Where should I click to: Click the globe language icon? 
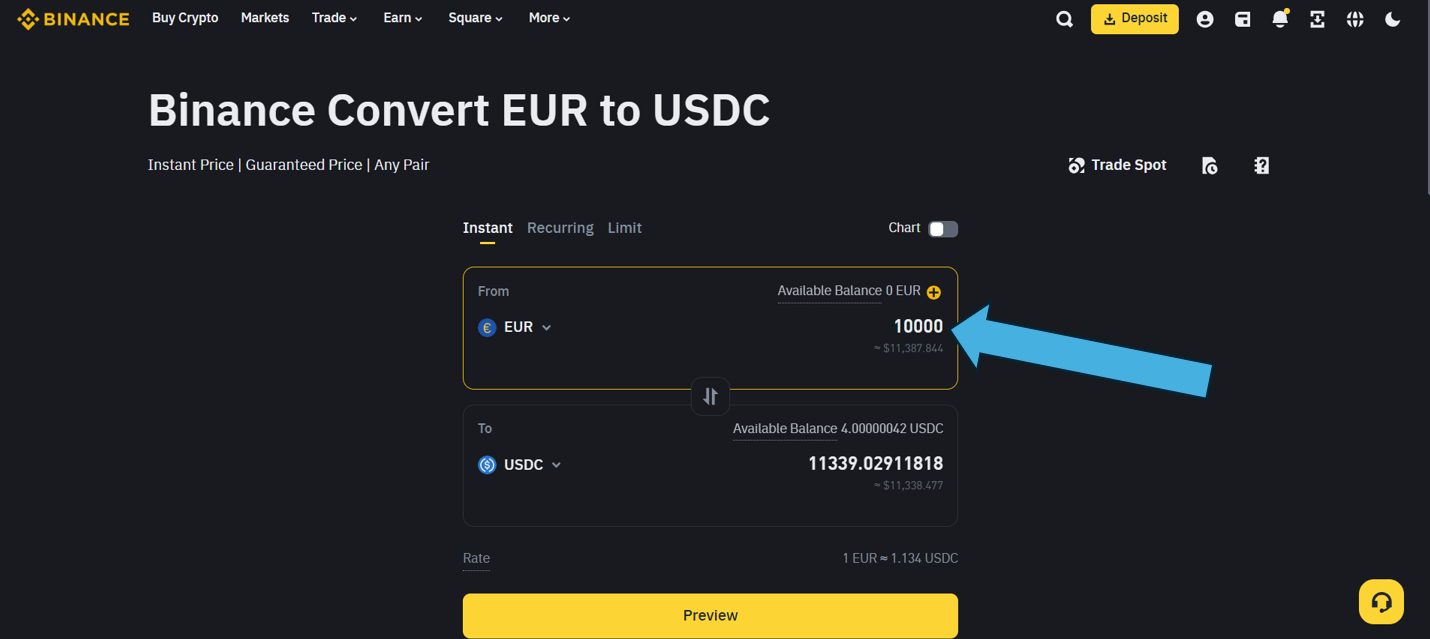point(1355,19)
